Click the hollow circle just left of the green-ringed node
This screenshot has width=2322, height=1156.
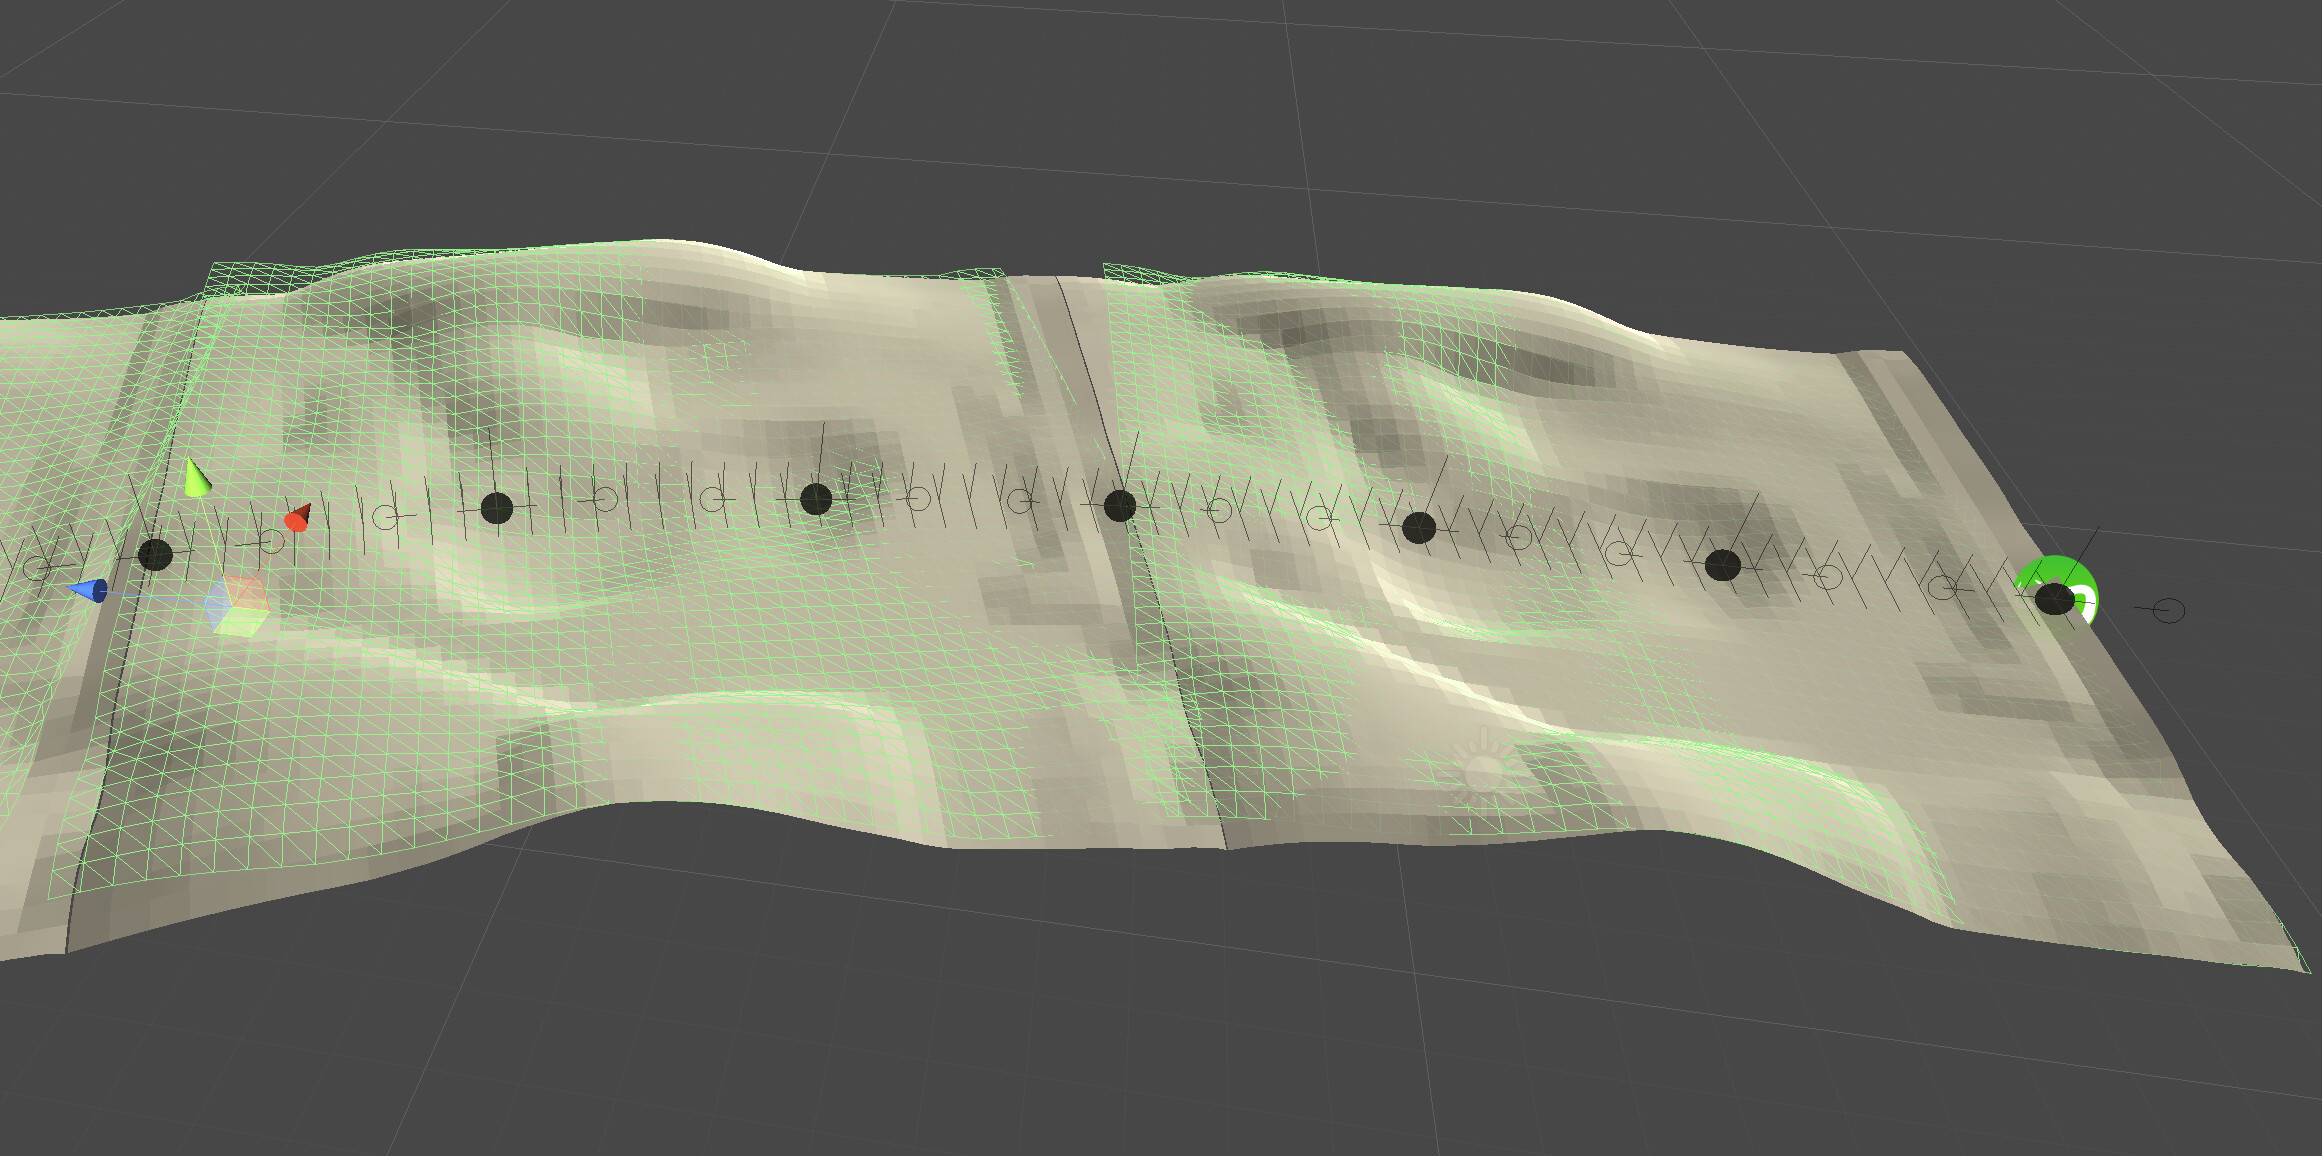(1942, 588)
